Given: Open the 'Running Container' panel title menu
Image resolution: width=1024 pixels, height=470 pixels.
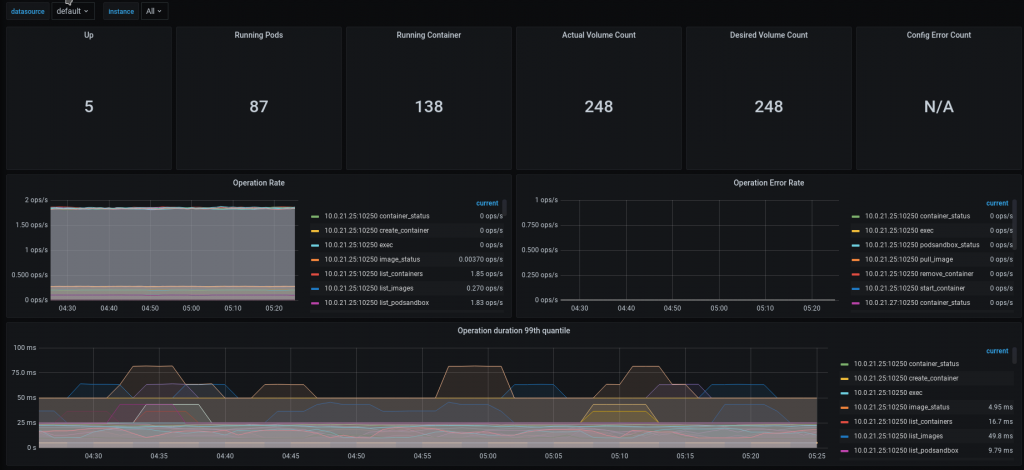Looking at the screenshot, I should 428,35.
